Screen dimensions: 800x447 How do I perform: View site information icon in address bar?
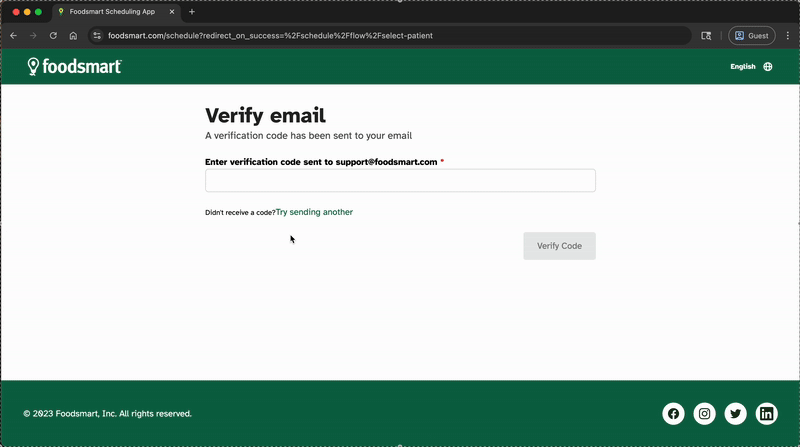point(97,36)
